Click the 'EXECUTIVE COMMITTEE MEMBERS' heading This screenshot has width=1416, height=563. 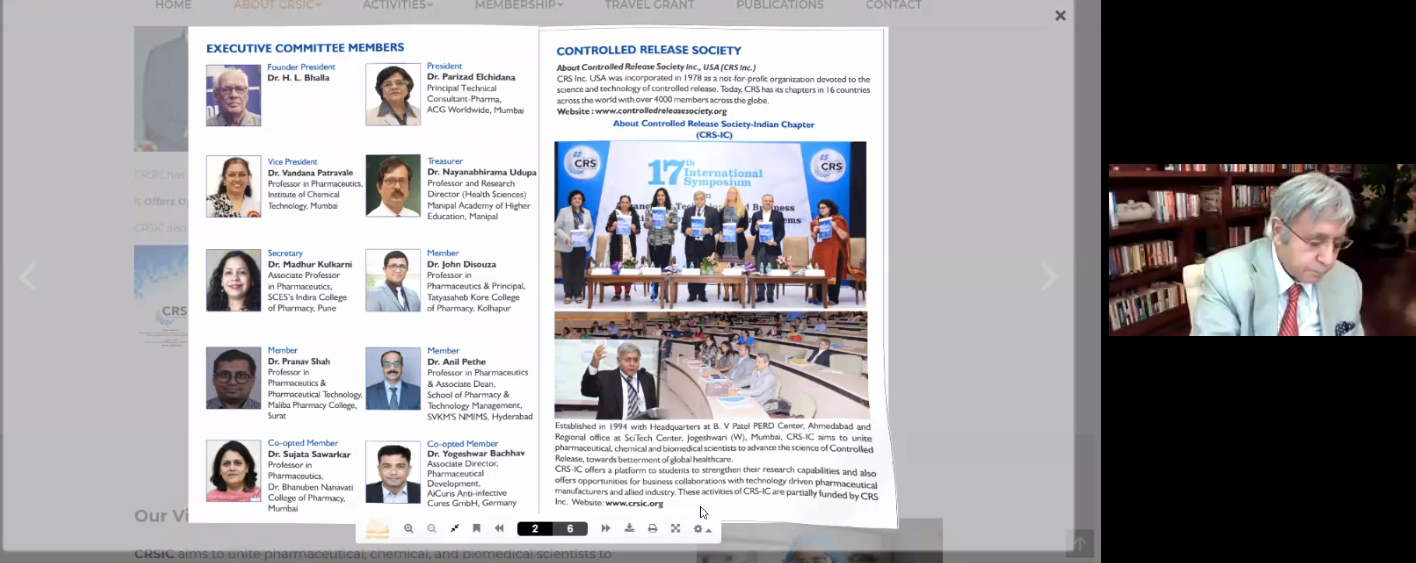tap(305, 47)
